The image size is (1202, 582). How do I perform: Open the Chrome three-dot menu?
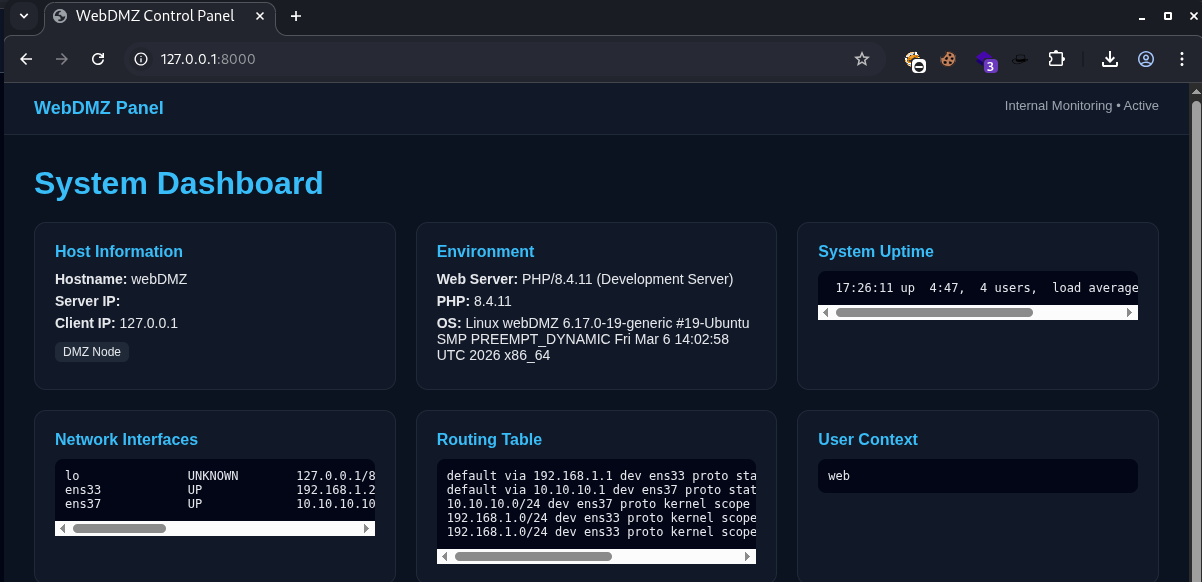tap(1181, 59)
